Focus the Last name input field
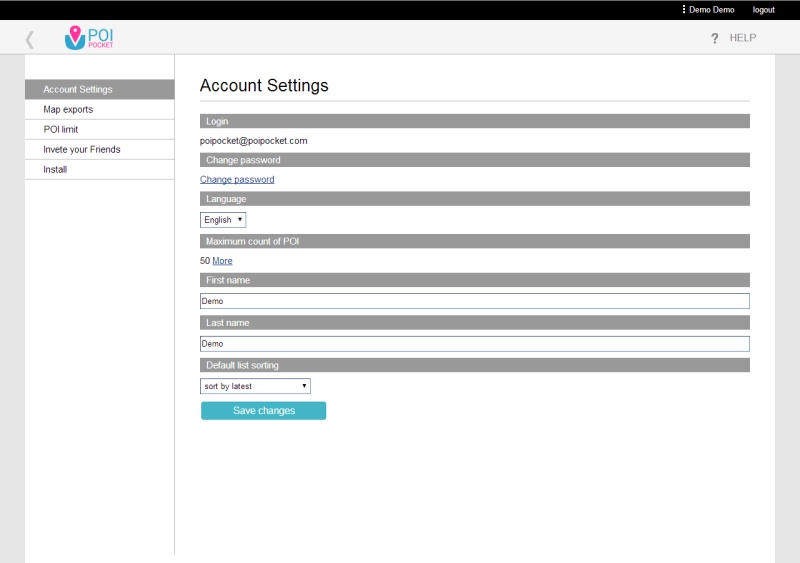Viewport: 800px width, 563px height. (474, 344)
